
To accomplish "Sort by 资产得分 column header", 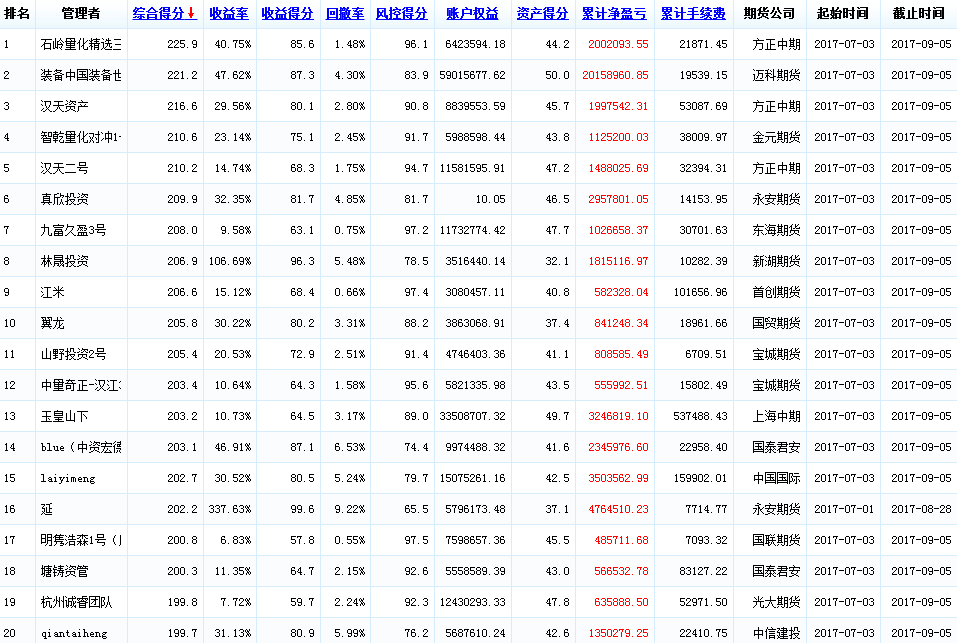I will point(543,13).
